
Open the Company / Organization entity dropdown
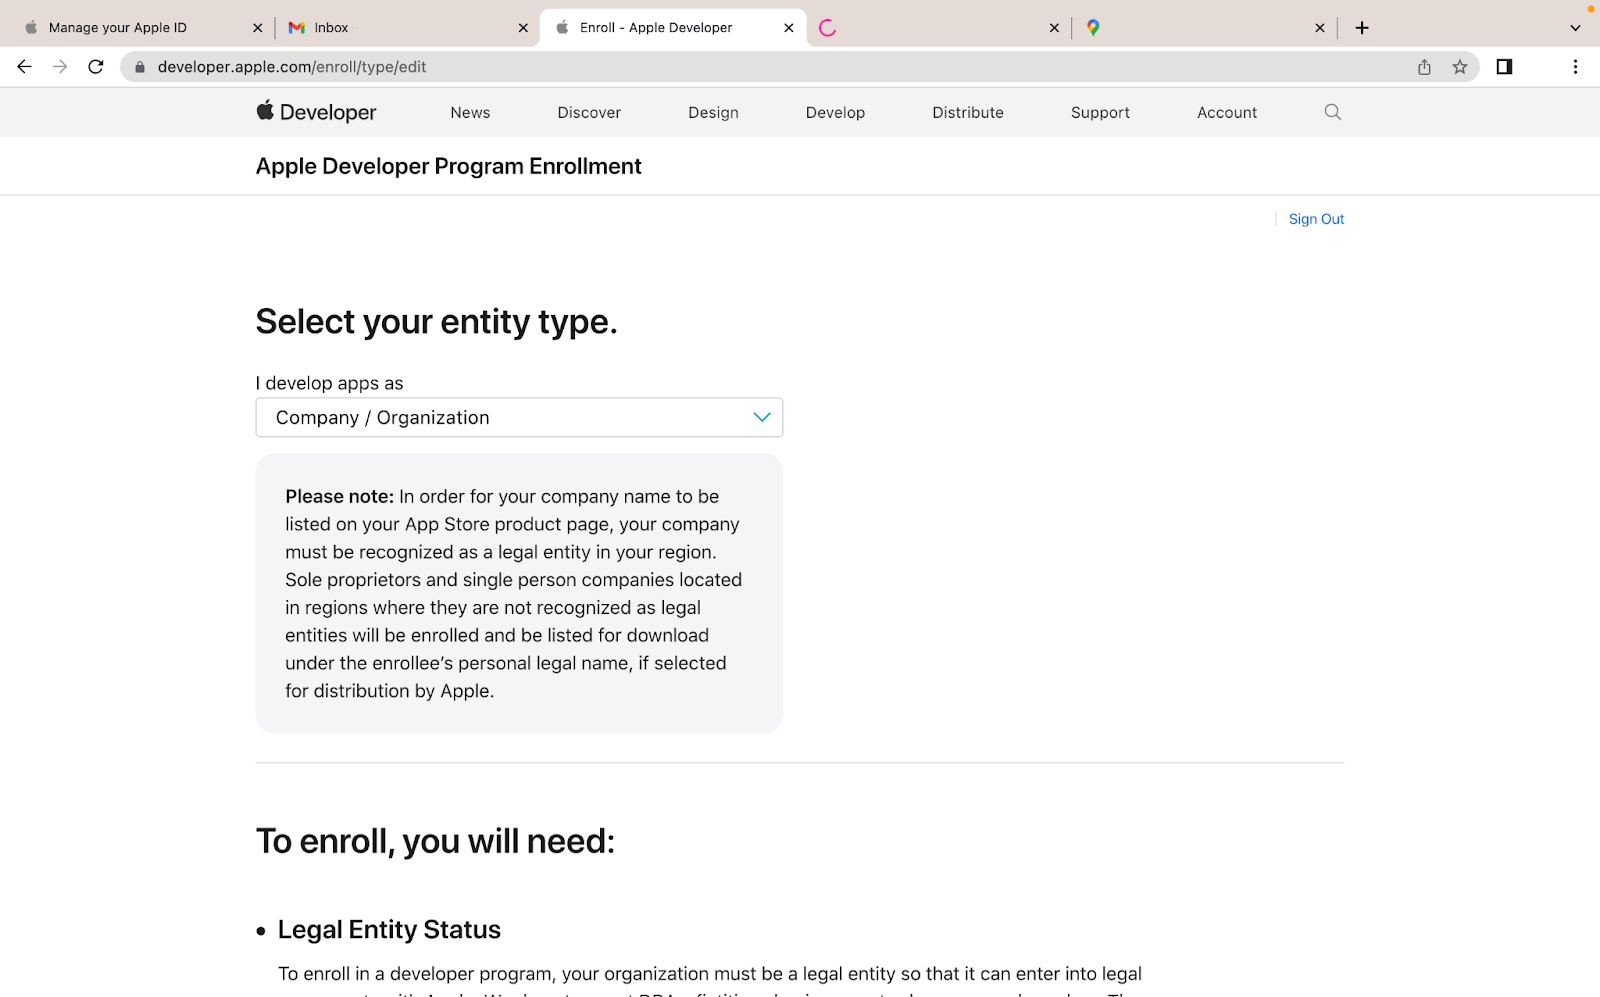(x=519, y=417)
